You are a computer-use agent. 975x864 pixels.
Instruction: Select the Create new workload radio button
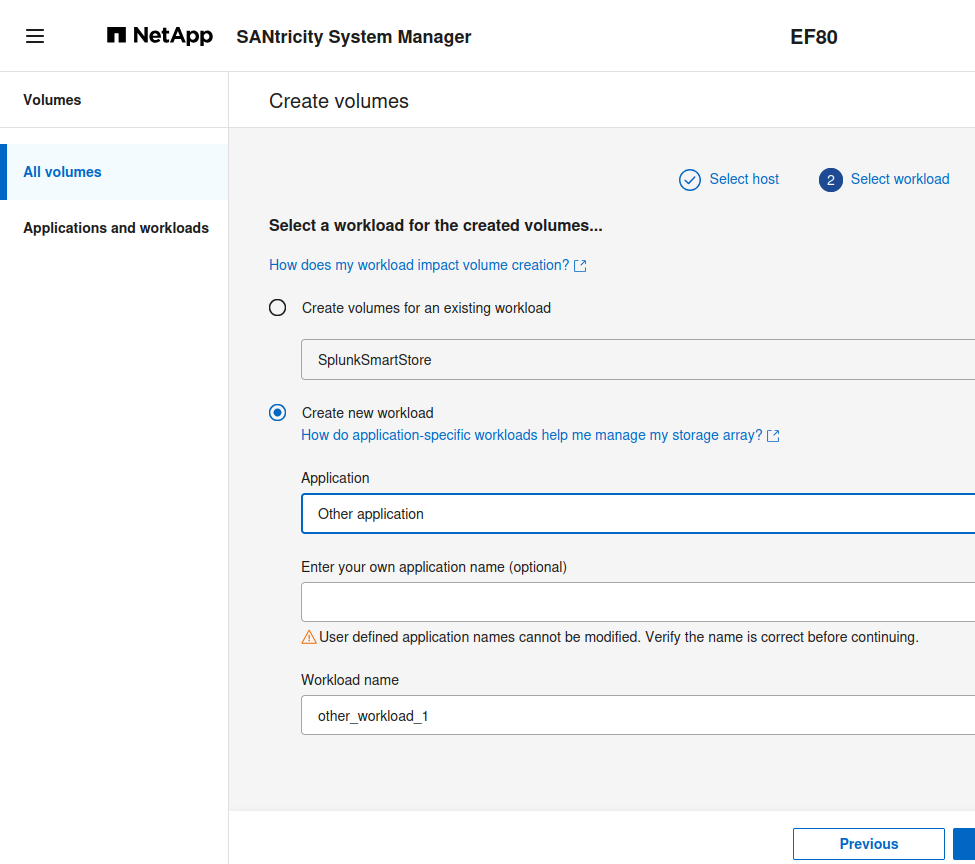[277, 412]
